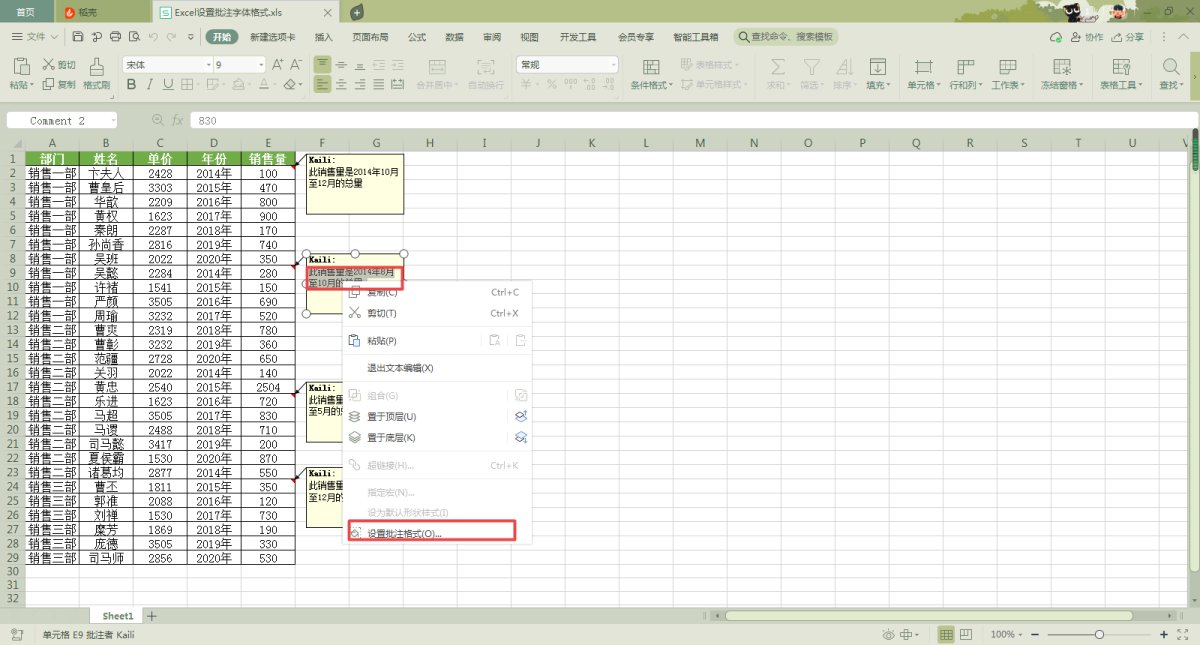Viewport: 1200px width, 645px height.
Task: Click the Print icon in quick access toolbar
Action: click(115, 37)
